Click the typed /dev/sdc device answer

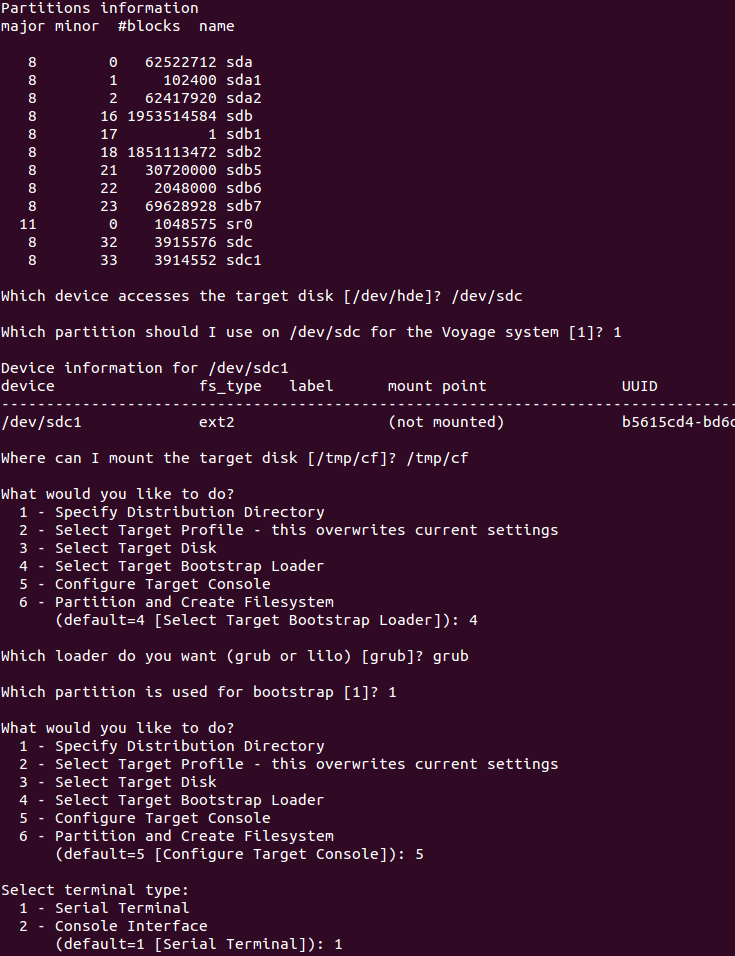487,296
